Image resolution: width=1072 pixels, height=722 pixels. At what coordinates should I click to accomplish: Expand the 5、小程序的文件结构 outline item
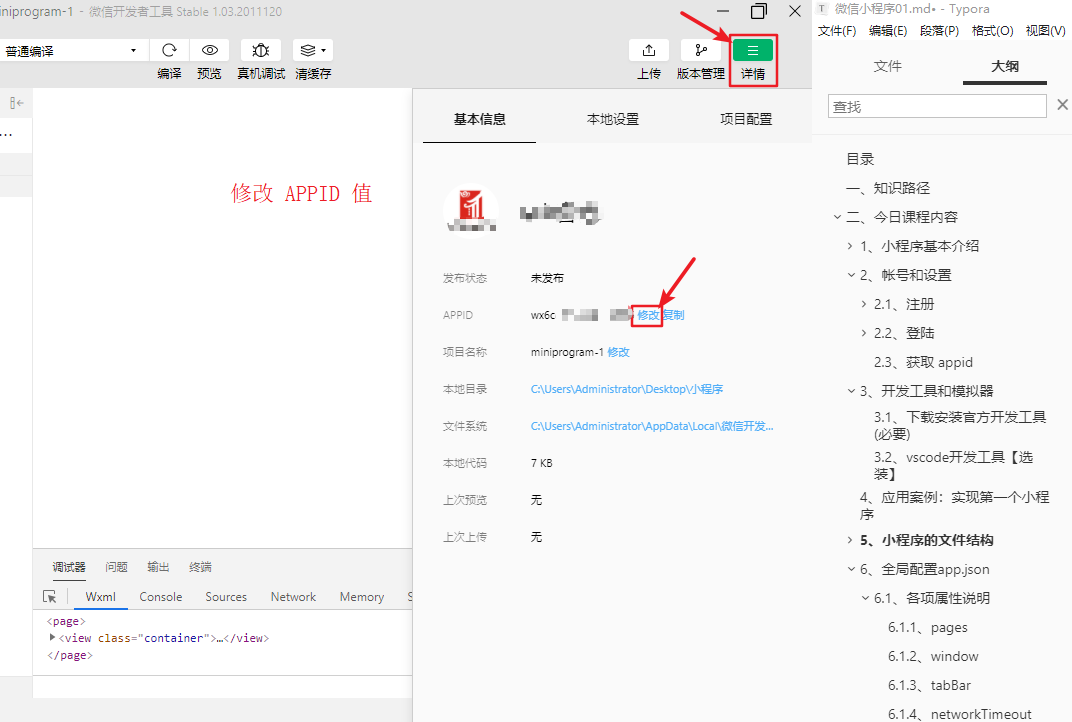pos(850,540)
